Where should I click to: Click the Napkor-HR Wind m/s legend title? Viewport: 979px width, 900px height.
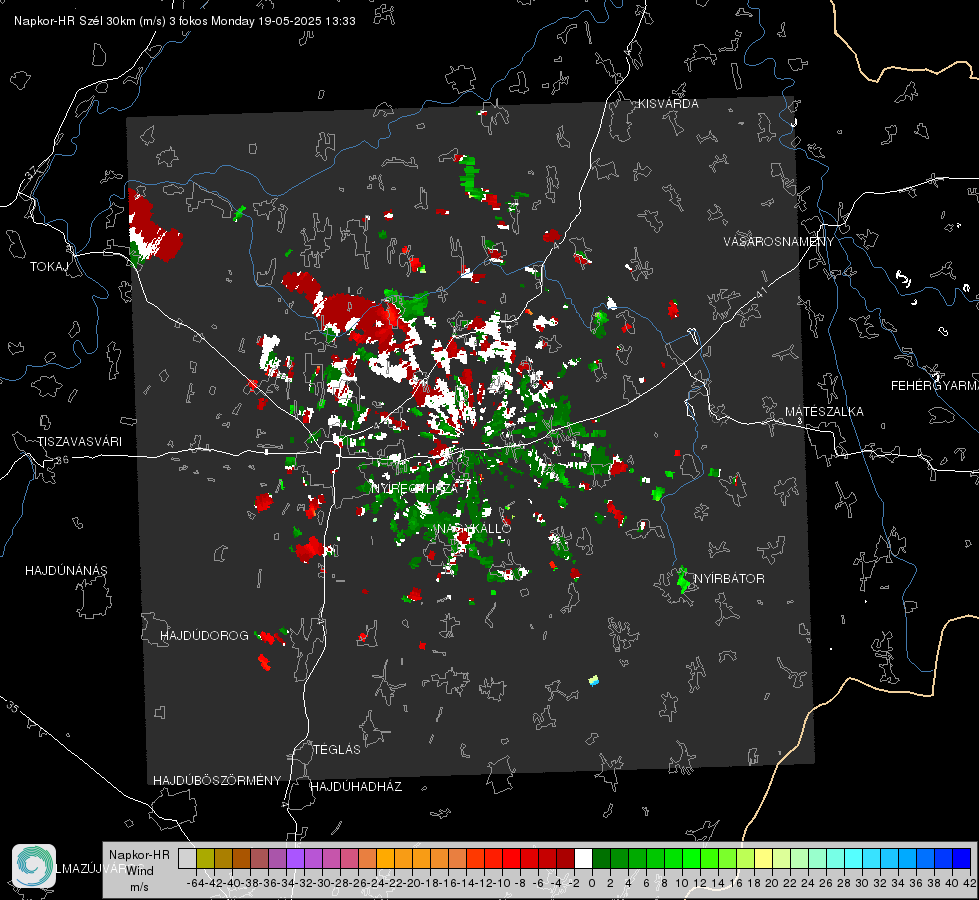(x=139, y=870)
